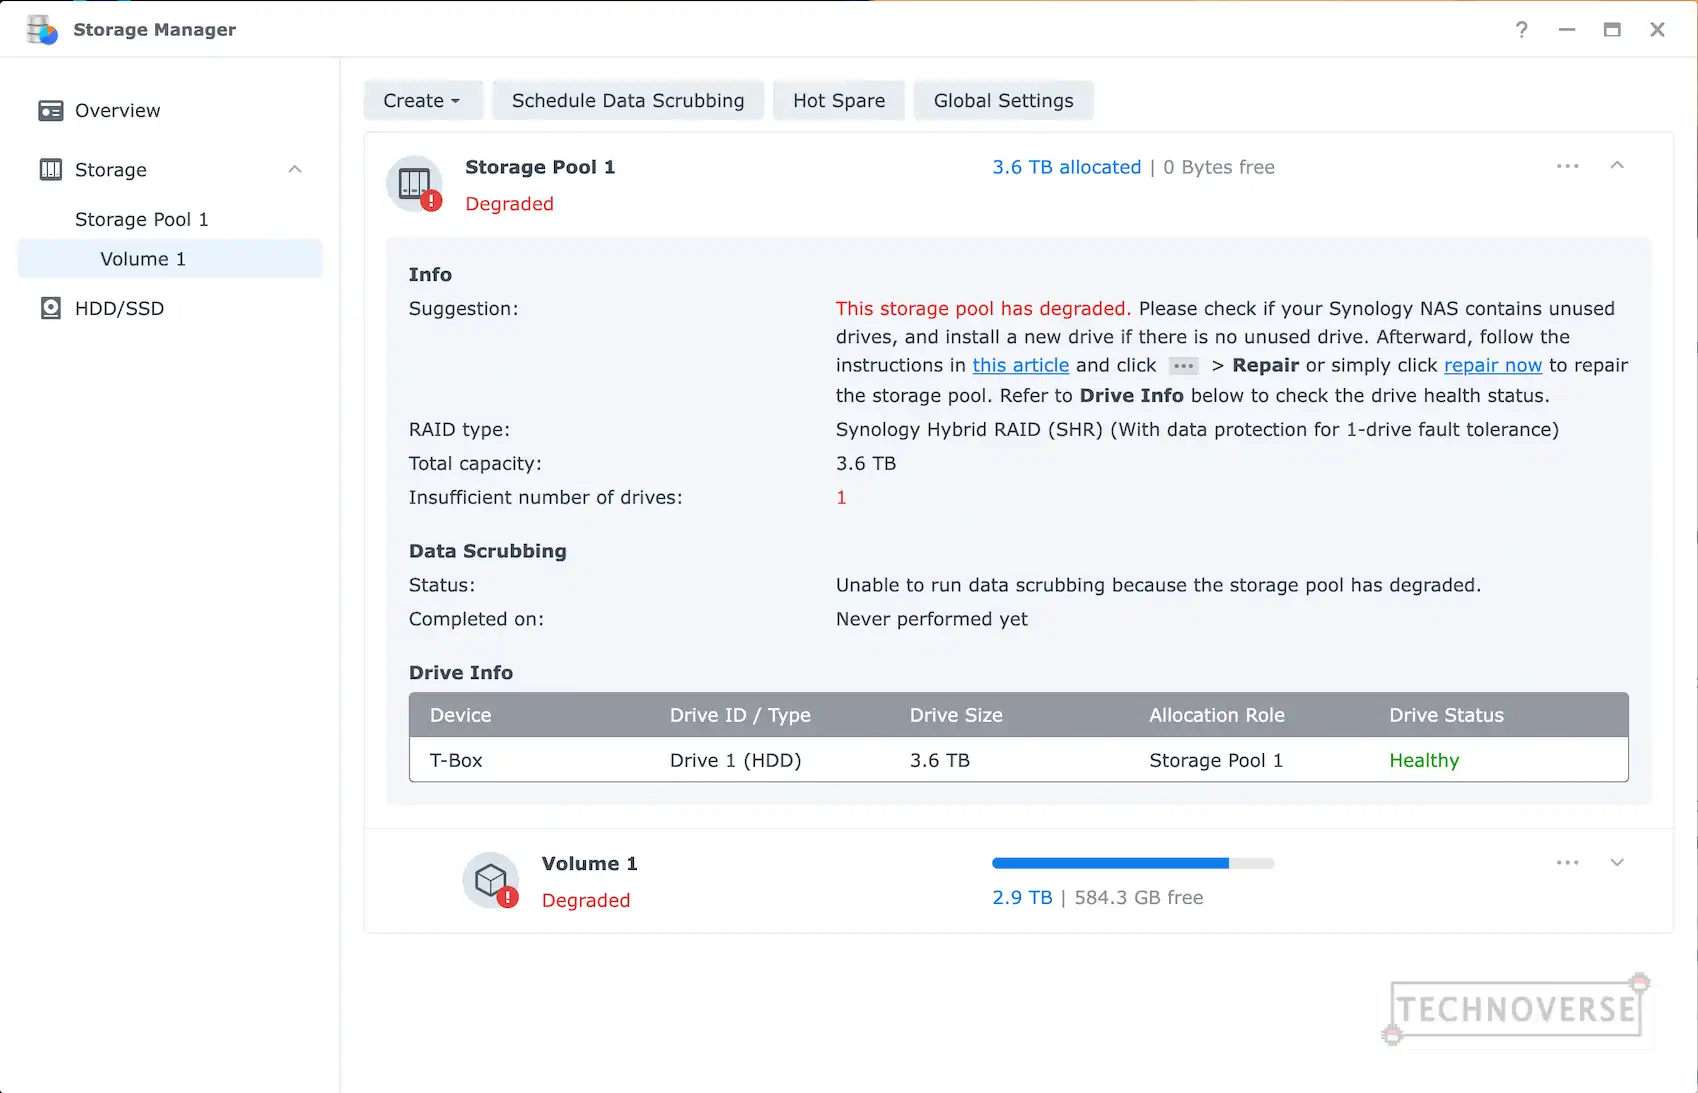Click the Storage Pool 1 heading
The height and width of the screenshot is (1093, 1698).
(540, 168)
